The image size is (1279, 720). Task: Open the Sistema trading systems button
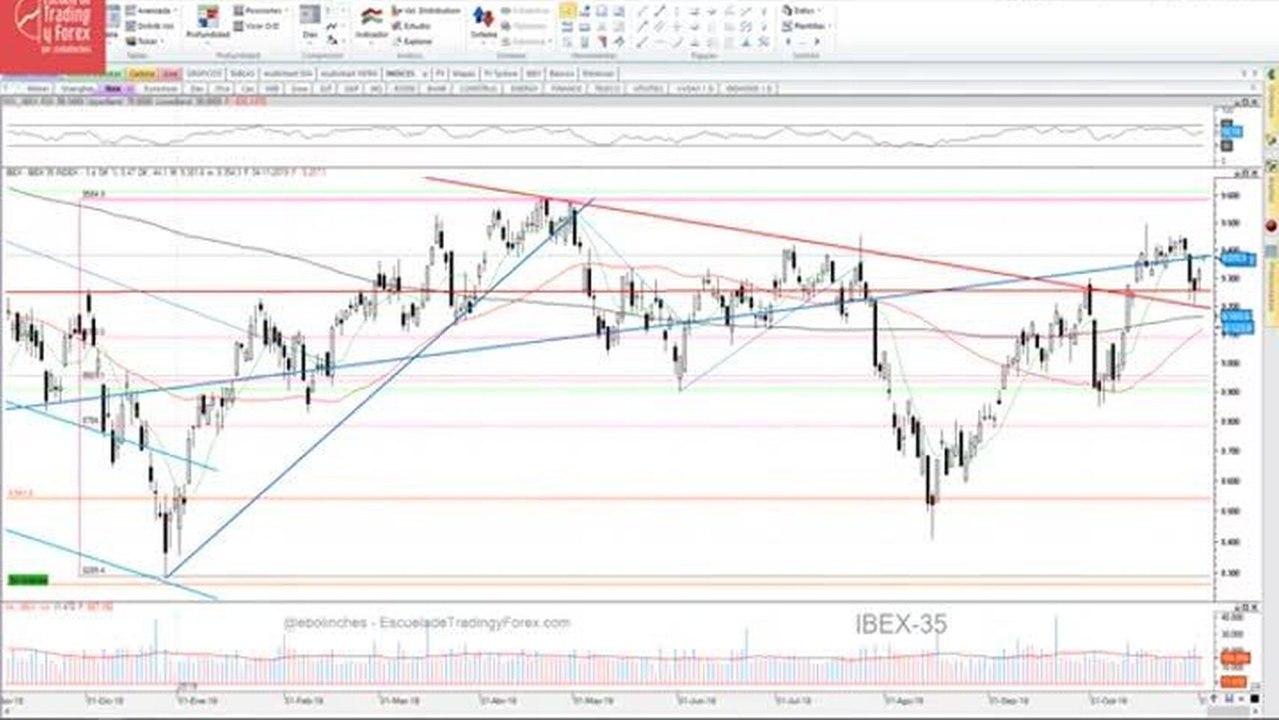point(483,23)
